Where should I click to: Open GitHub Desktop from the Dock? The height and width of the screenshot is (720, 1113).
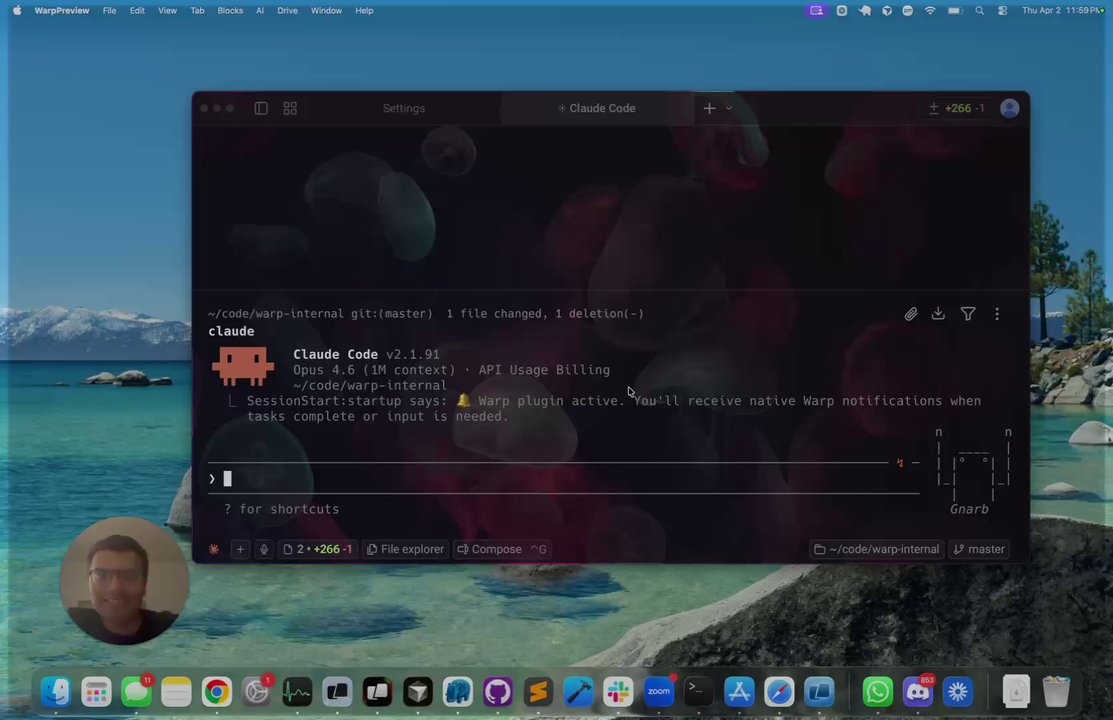coord(498,691)
